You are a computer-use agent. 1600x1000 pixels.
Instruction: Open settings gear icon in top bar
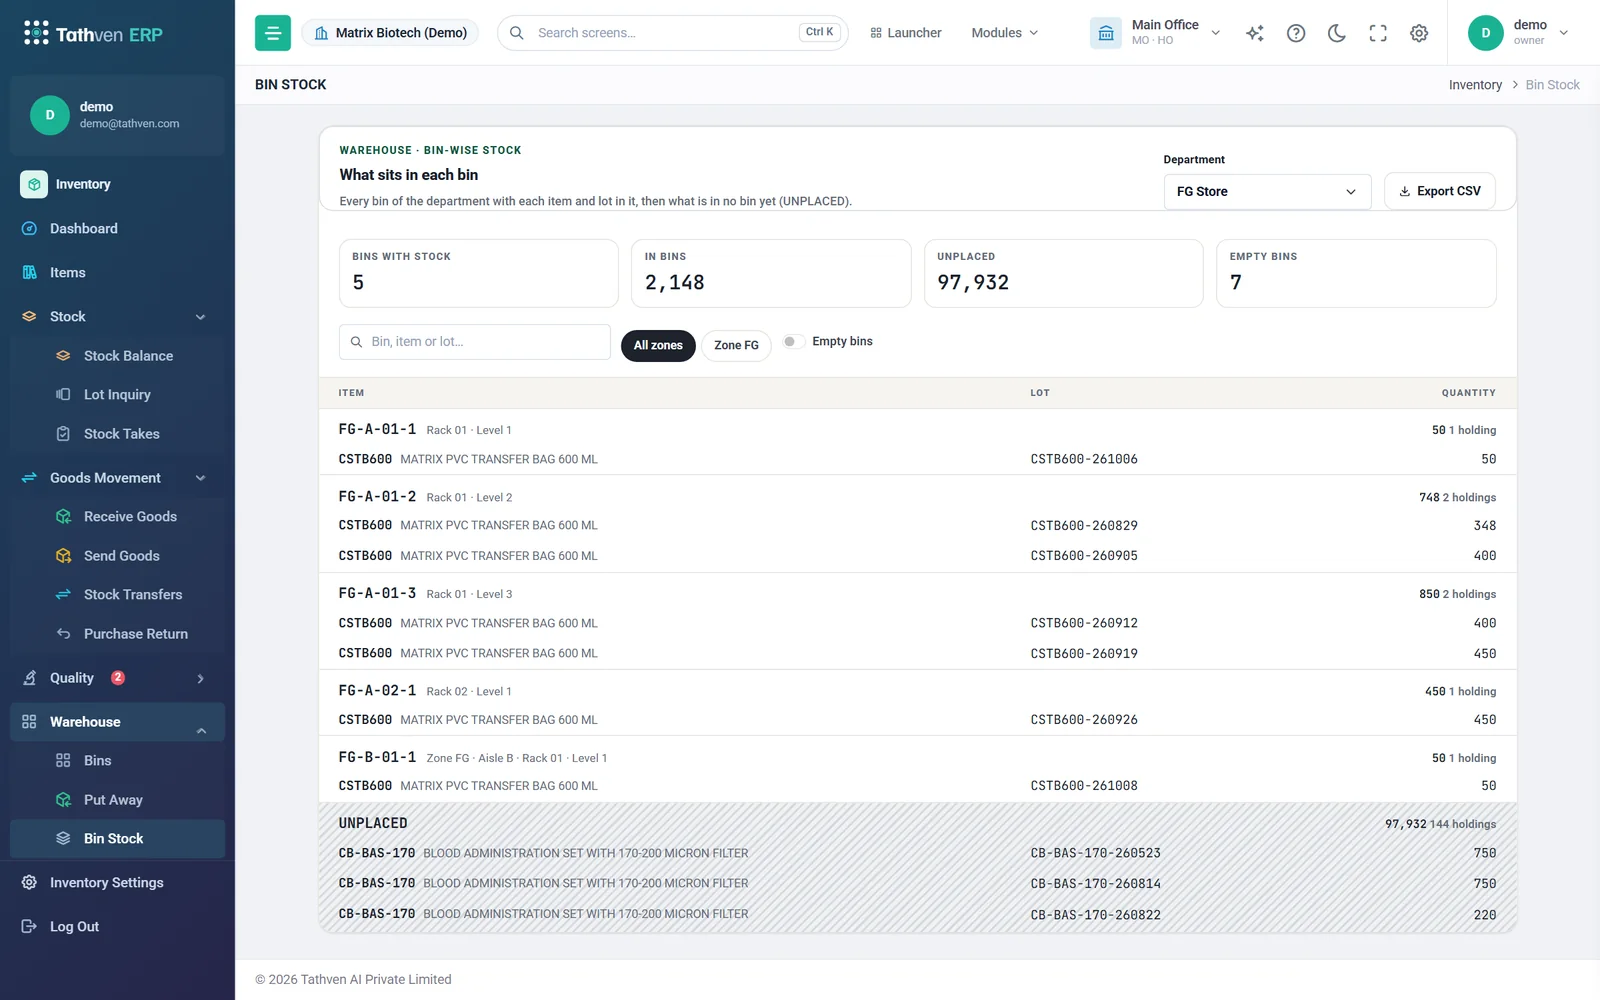(x=1419, y=33)
